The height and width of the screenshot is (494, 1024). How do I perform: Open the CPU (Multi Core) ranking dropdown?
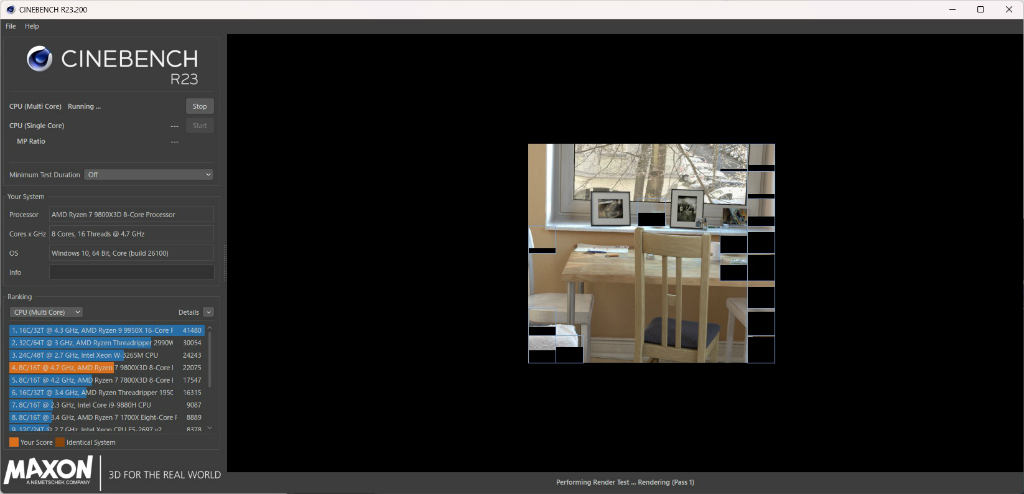46,312
